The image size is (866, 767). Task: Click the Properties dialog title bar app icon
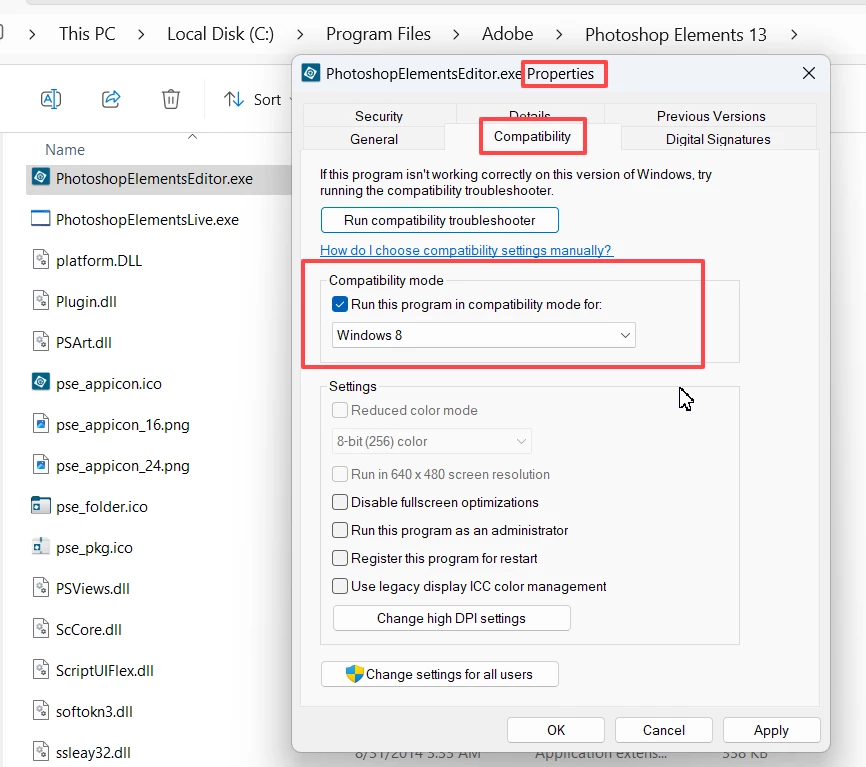click(311, 73)
